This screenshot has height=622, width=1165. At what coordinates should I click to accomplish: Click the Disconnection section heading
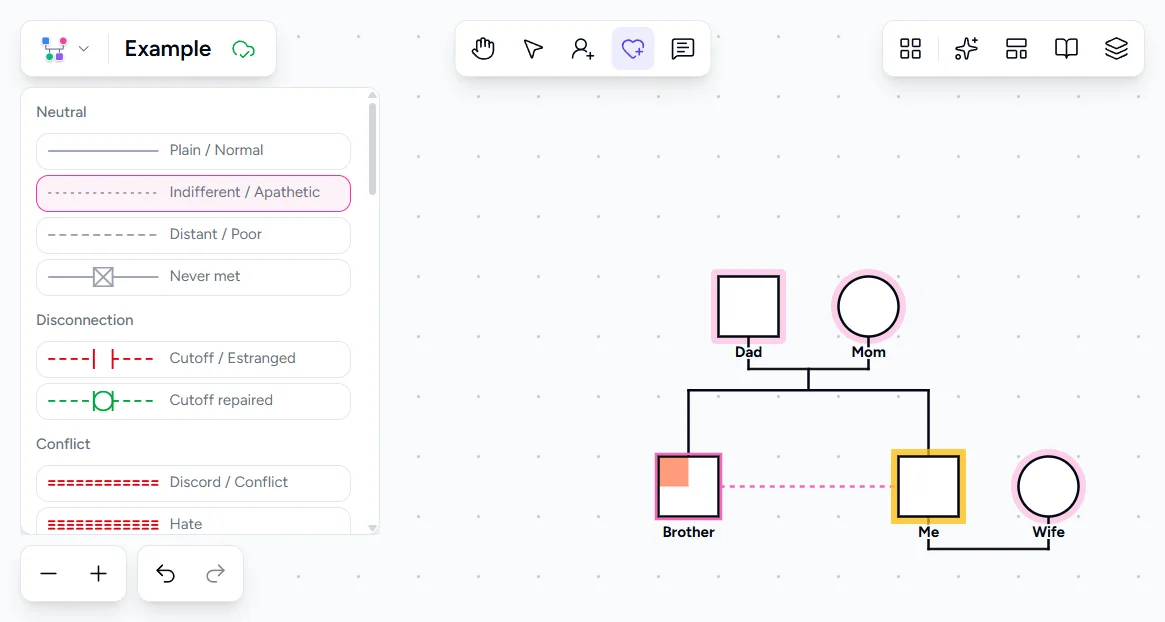85,320
